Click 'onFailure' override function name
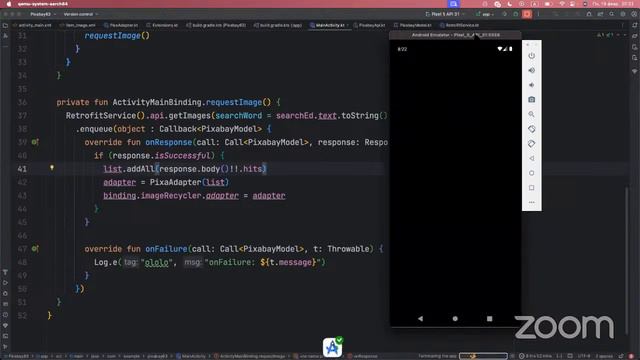 coord(166,249)
